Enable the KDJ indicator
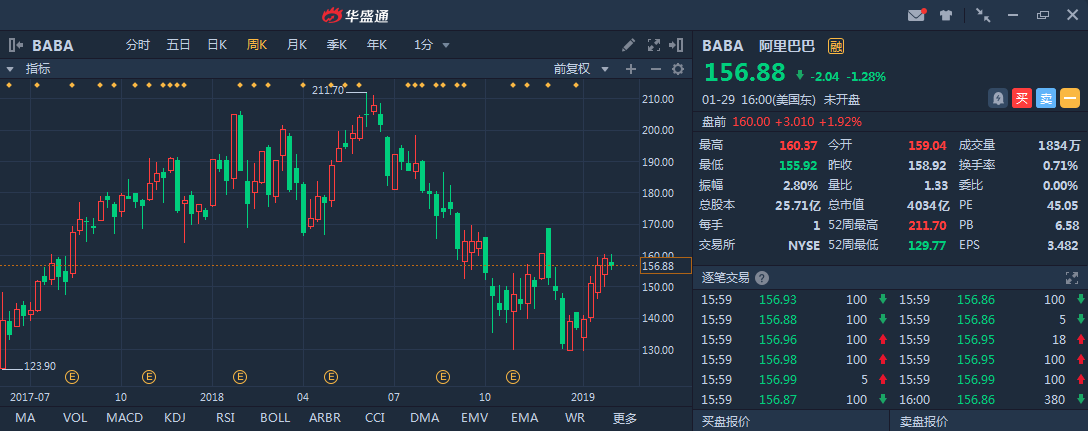1088x431 pixels. point(175,418)
